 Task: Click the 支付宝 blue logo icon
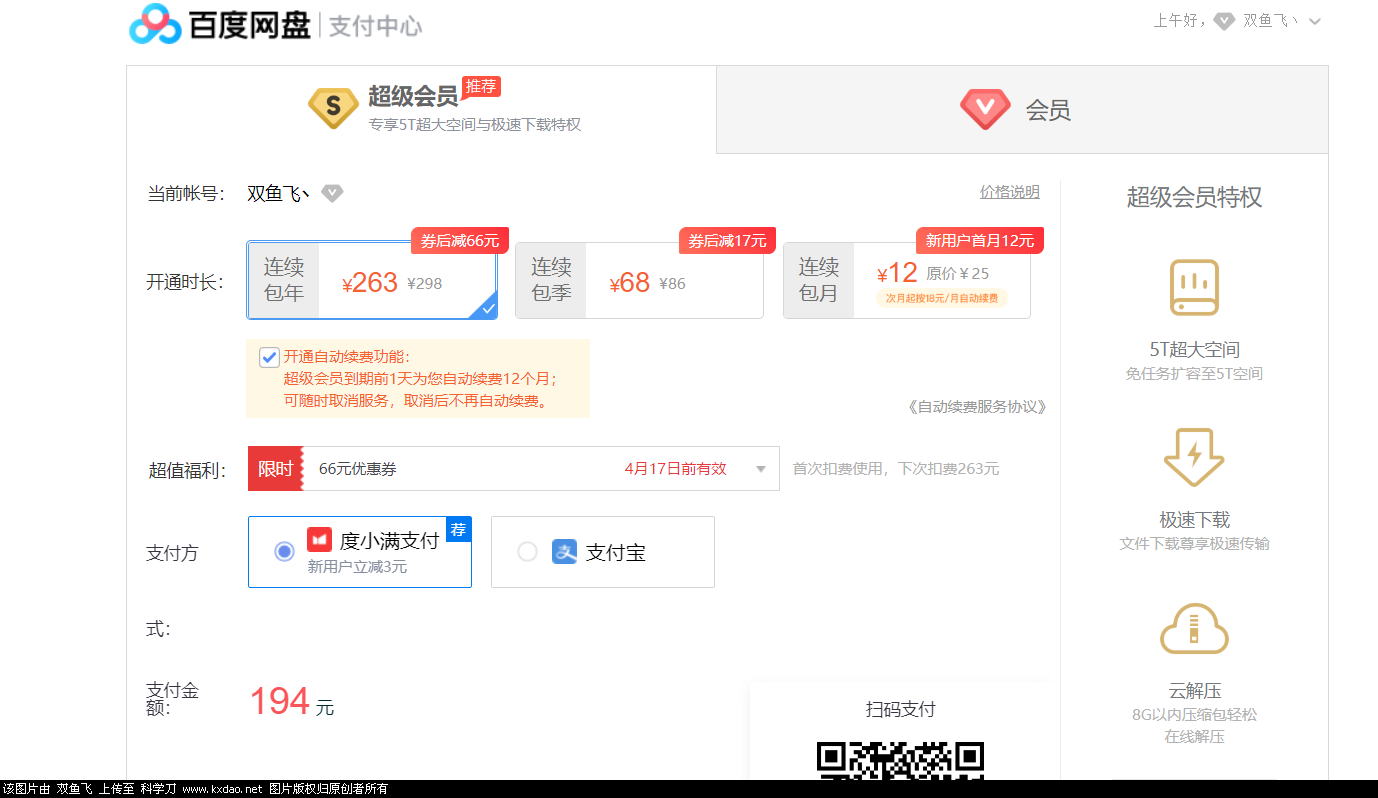pyautogui.click(x=564, y=551)
